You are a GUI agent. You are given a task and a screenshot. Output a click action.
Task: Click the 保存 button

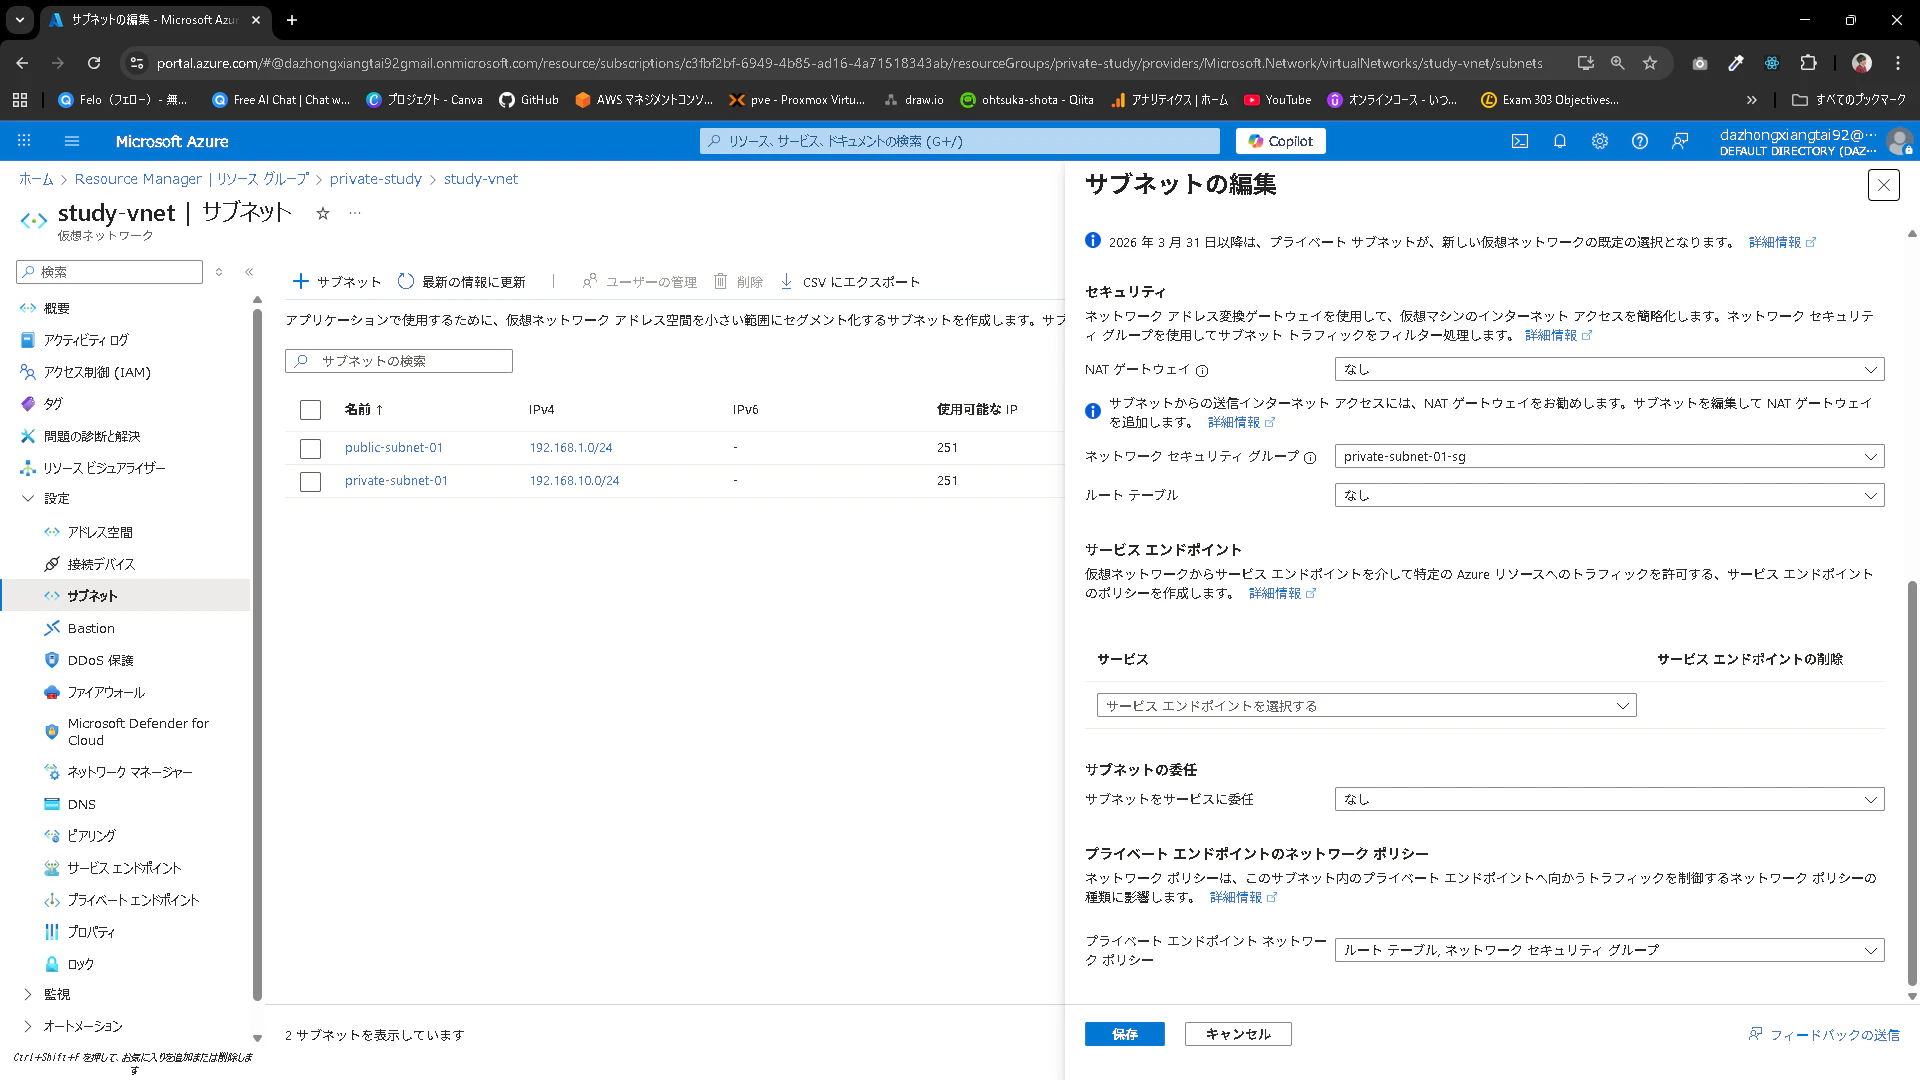(1124, 1034)
